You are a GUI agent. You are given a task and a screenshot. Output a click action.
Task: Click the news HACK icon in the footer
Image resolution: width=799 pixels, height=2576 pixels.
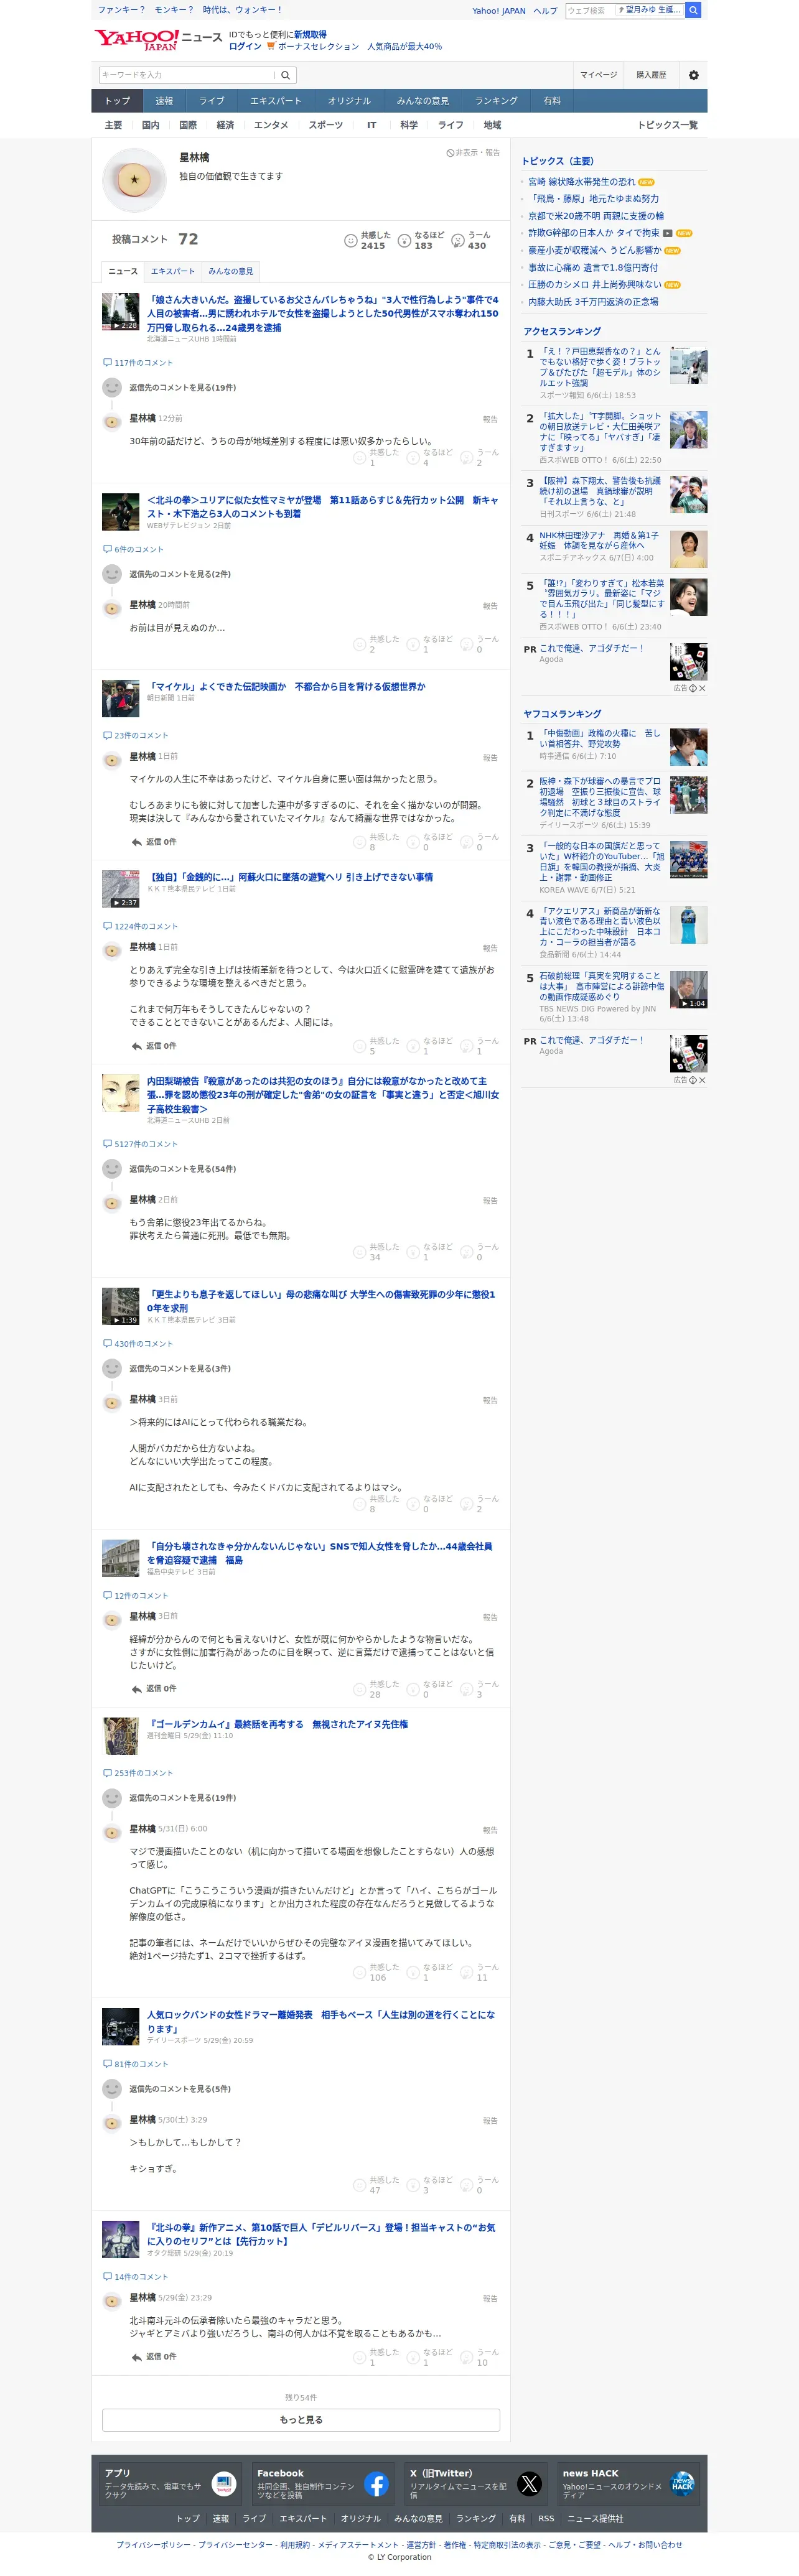coord(682,2484)
